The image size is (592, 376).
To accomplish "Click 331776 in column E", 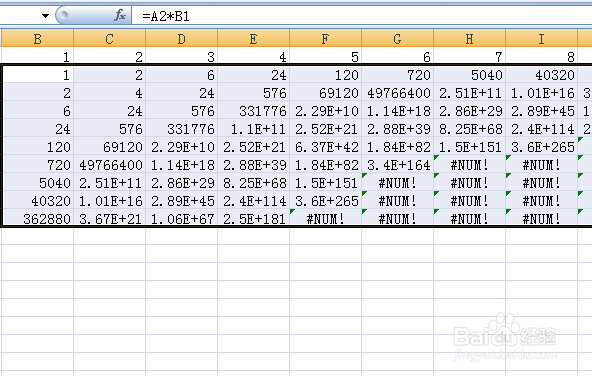I will click(x=253, y=111).
